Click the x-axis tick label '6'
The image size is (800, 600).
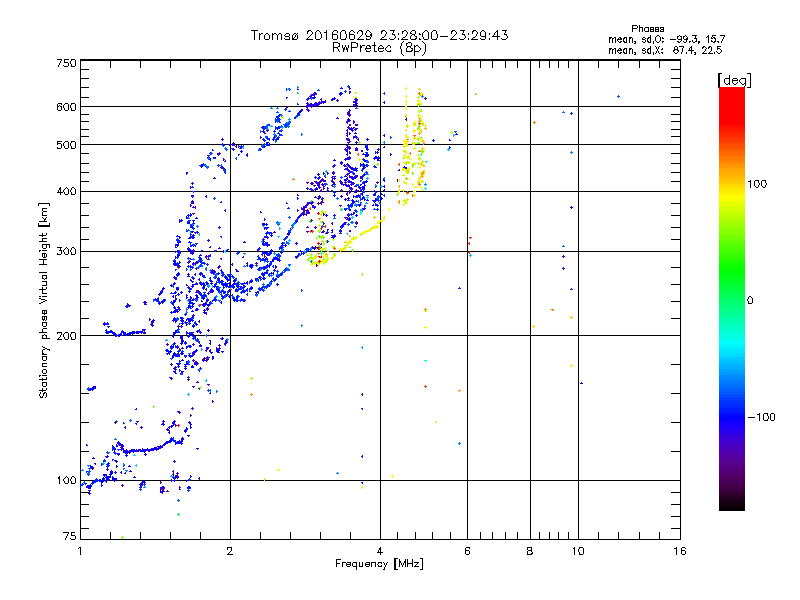[x=467, y=551]
